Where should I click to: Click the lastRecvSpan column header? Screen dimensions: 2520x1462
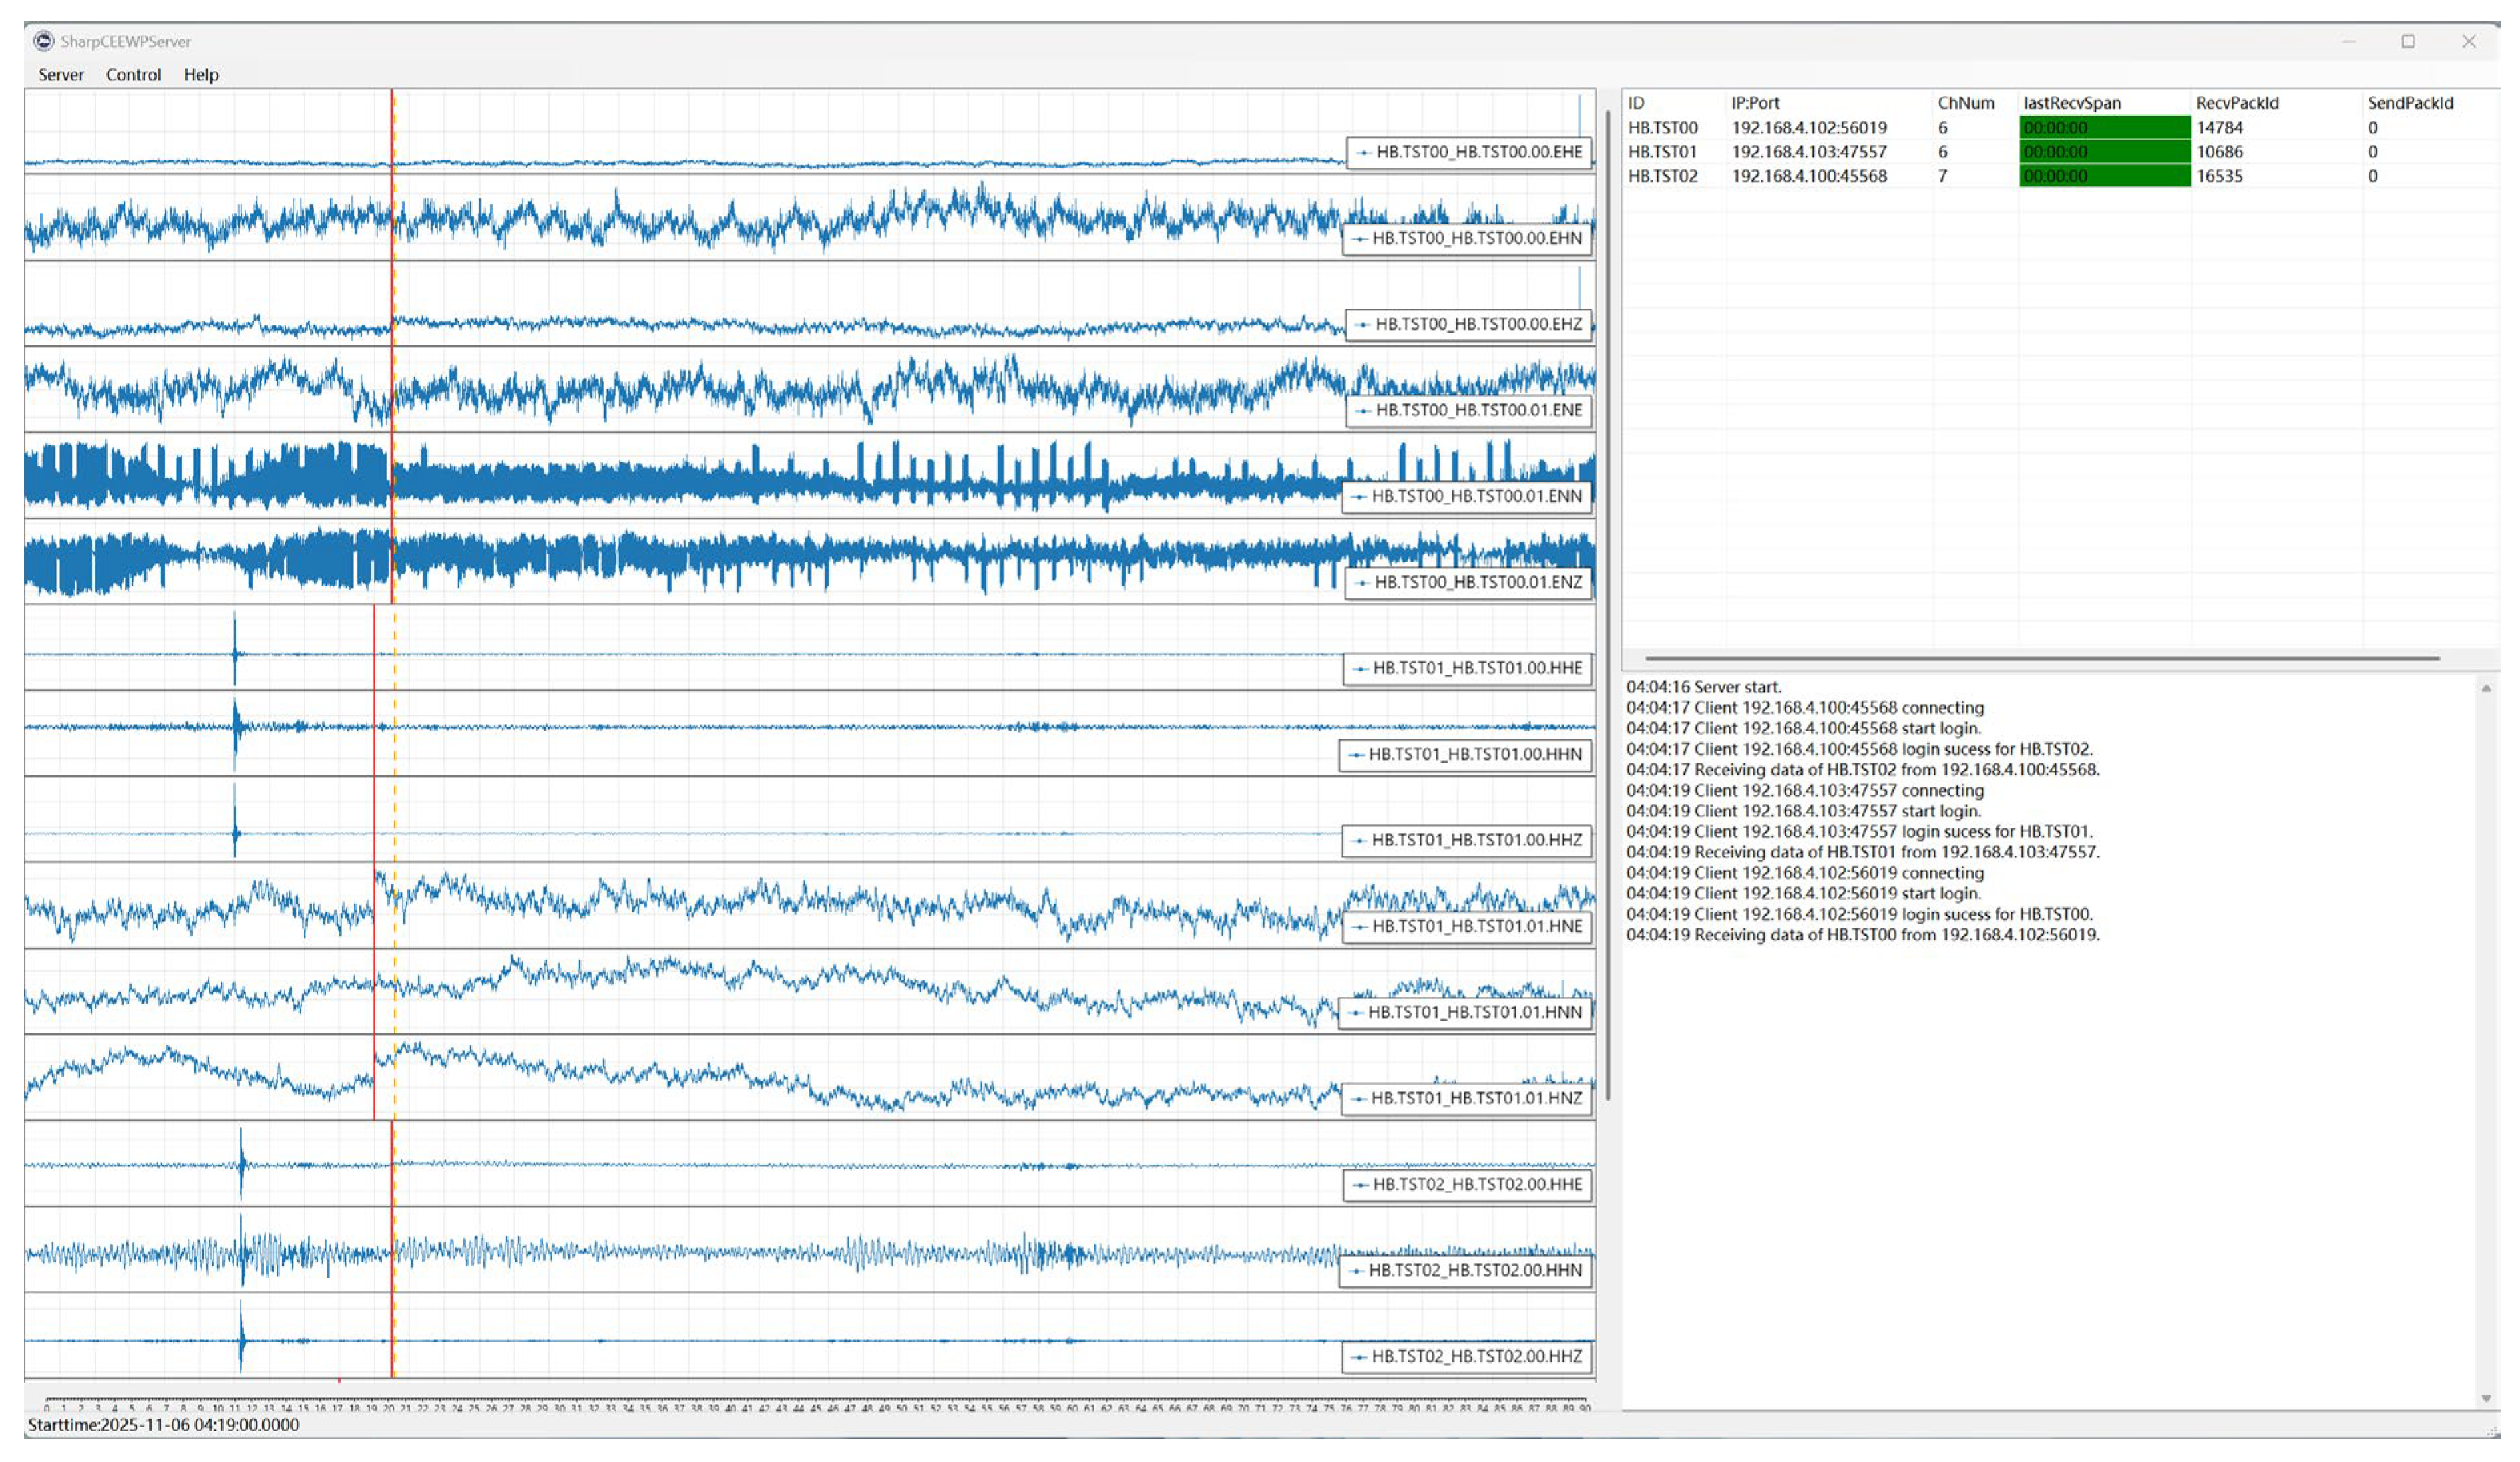(x=2072, y=103)
